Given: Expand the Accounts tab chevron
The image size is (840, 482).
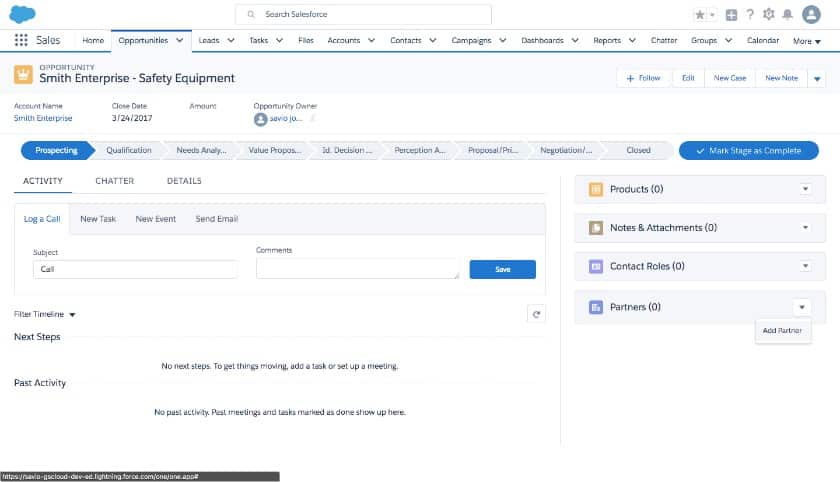Looking at the screenshot, I should pos(371,40).
